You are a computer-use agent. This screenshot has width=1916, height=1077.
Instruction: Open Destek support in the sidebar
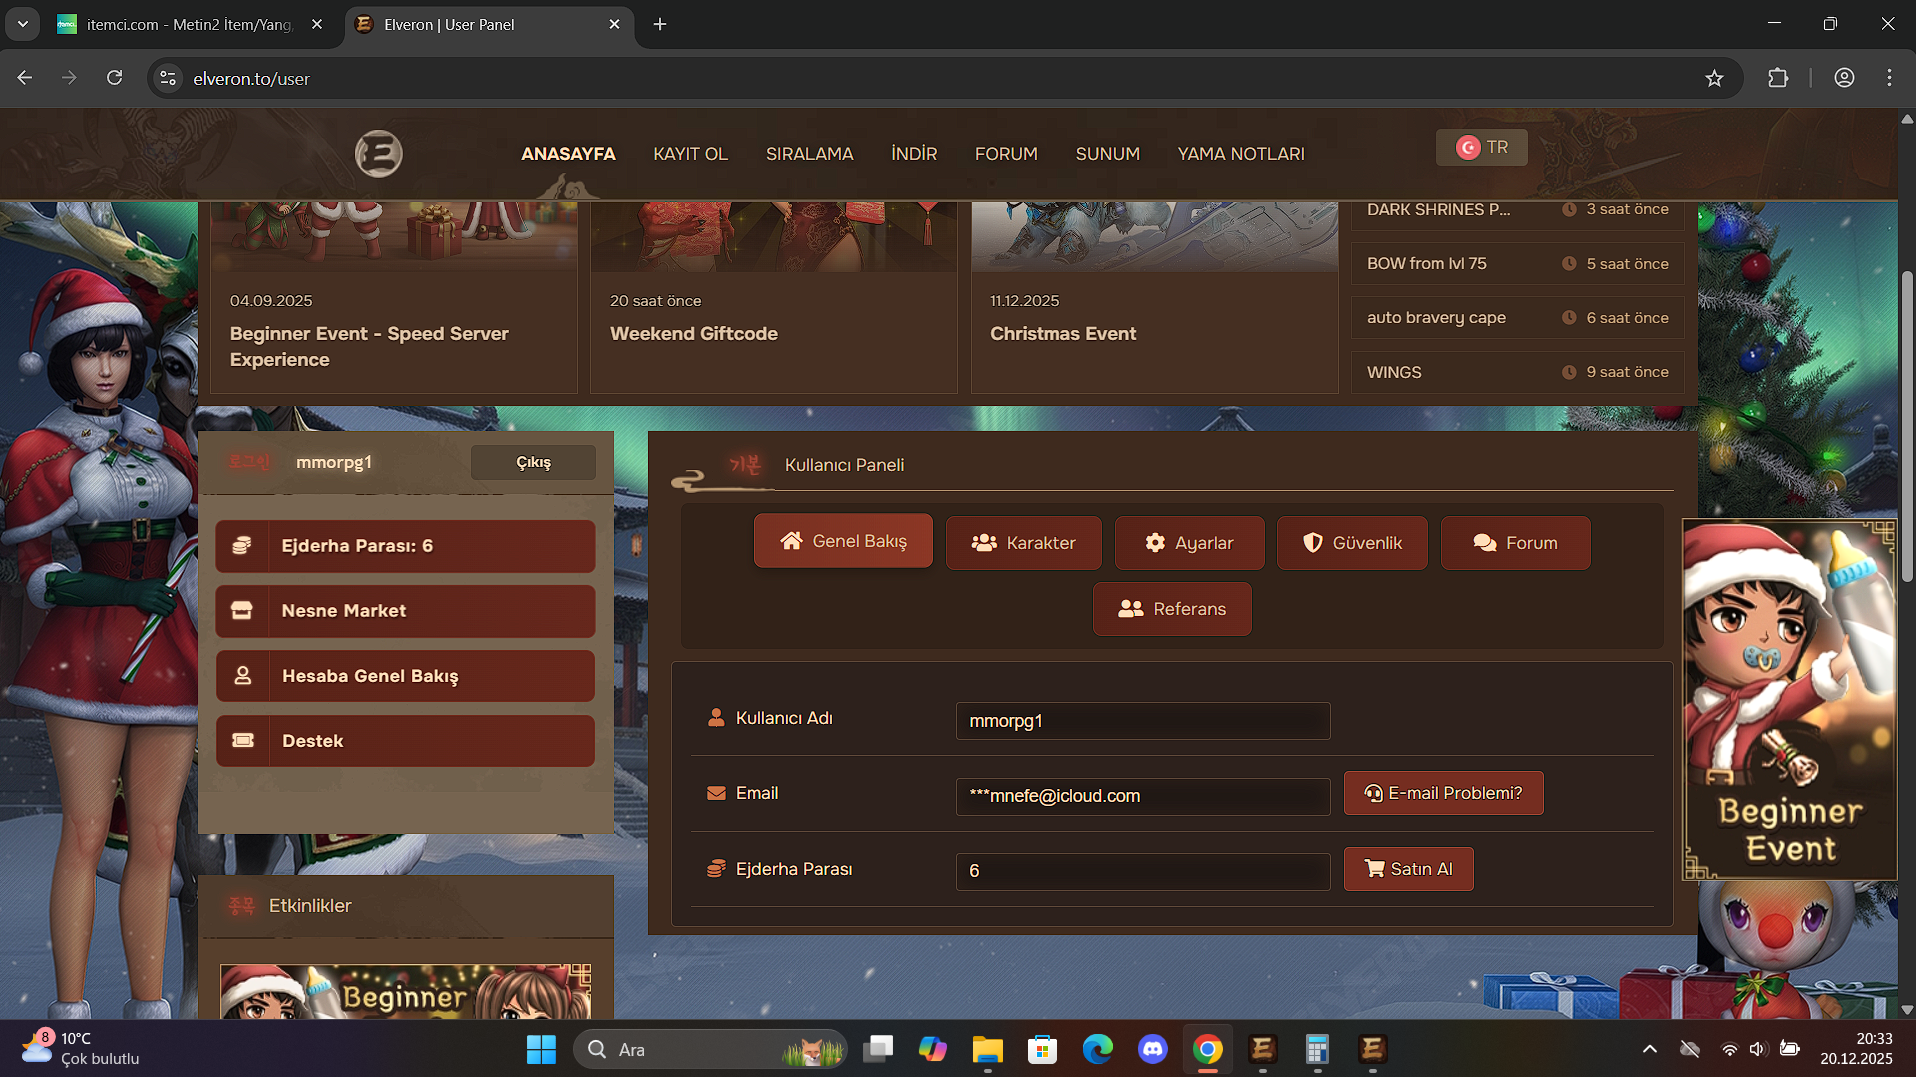(x=405, y=741)
